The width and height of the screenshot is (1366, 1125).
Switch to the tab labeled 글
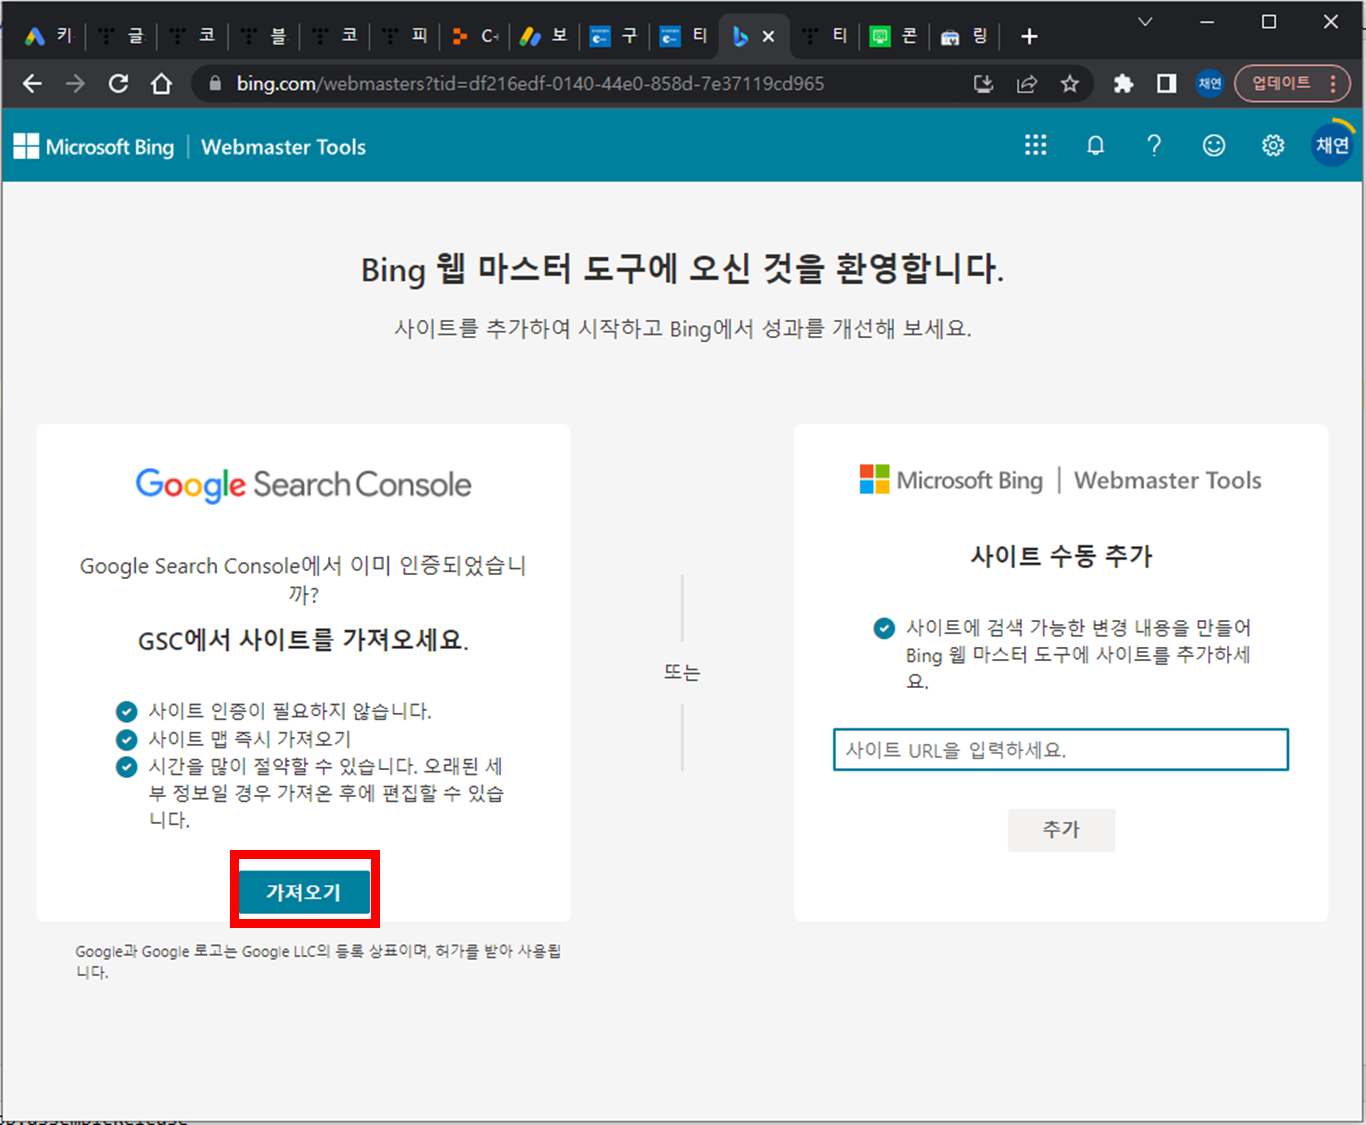[122, 36]
